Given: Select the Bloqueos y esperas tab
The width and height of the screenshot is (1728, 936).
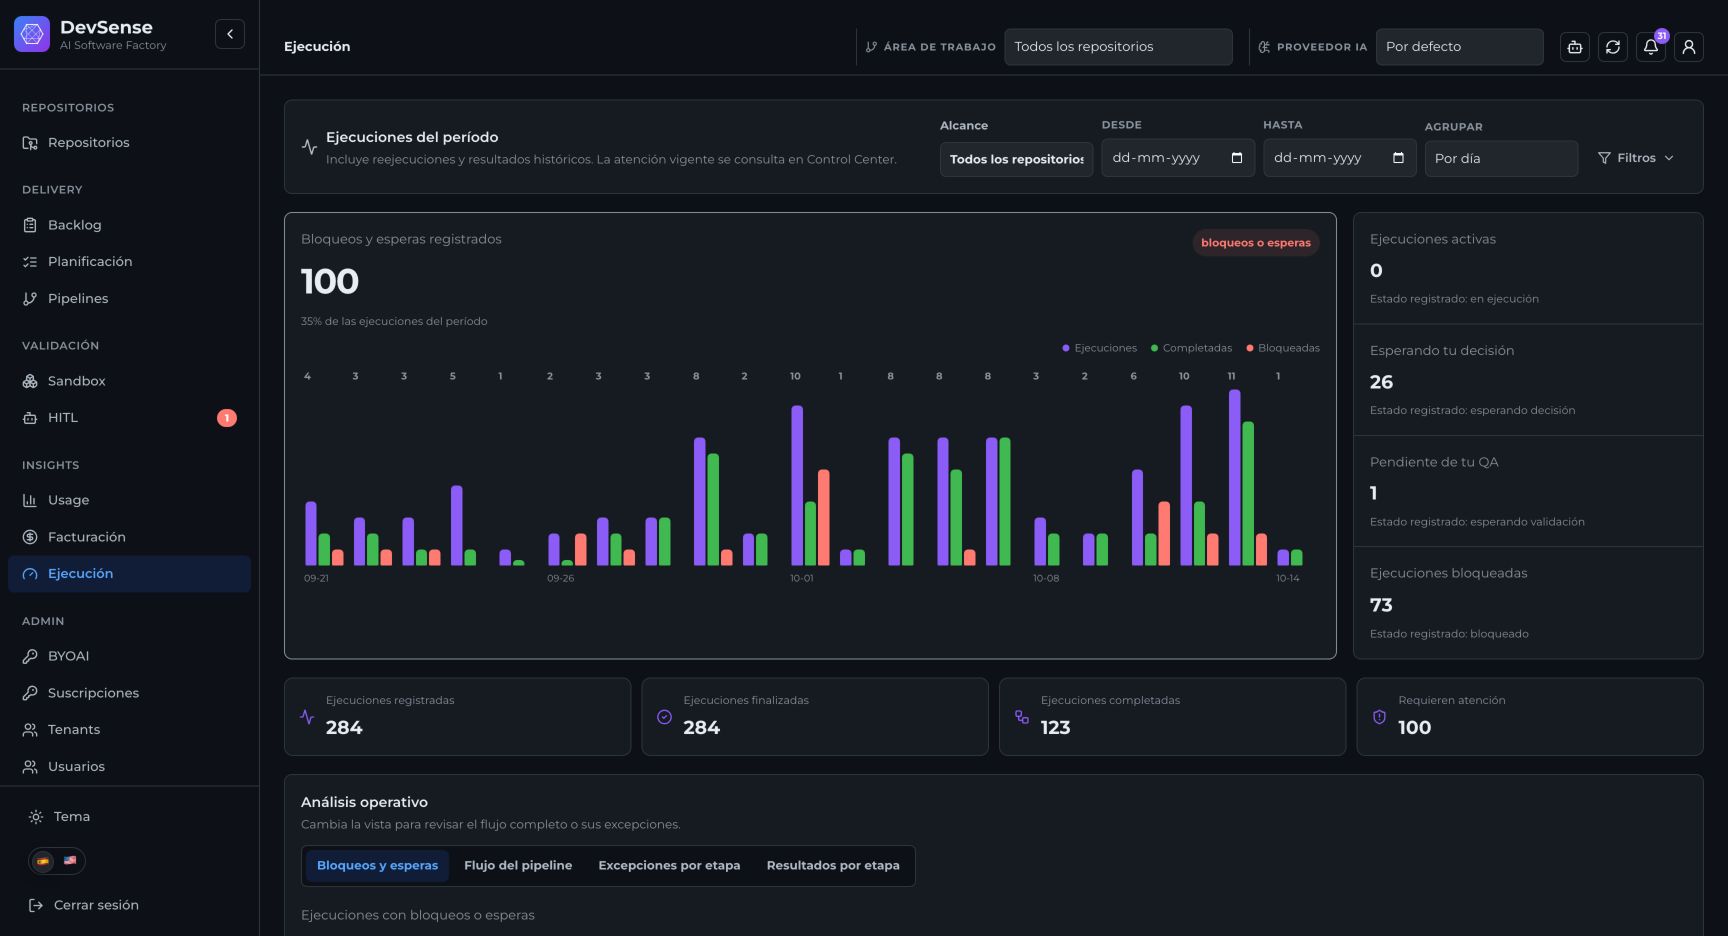Looking at the screenshot, I should point(377,866).
